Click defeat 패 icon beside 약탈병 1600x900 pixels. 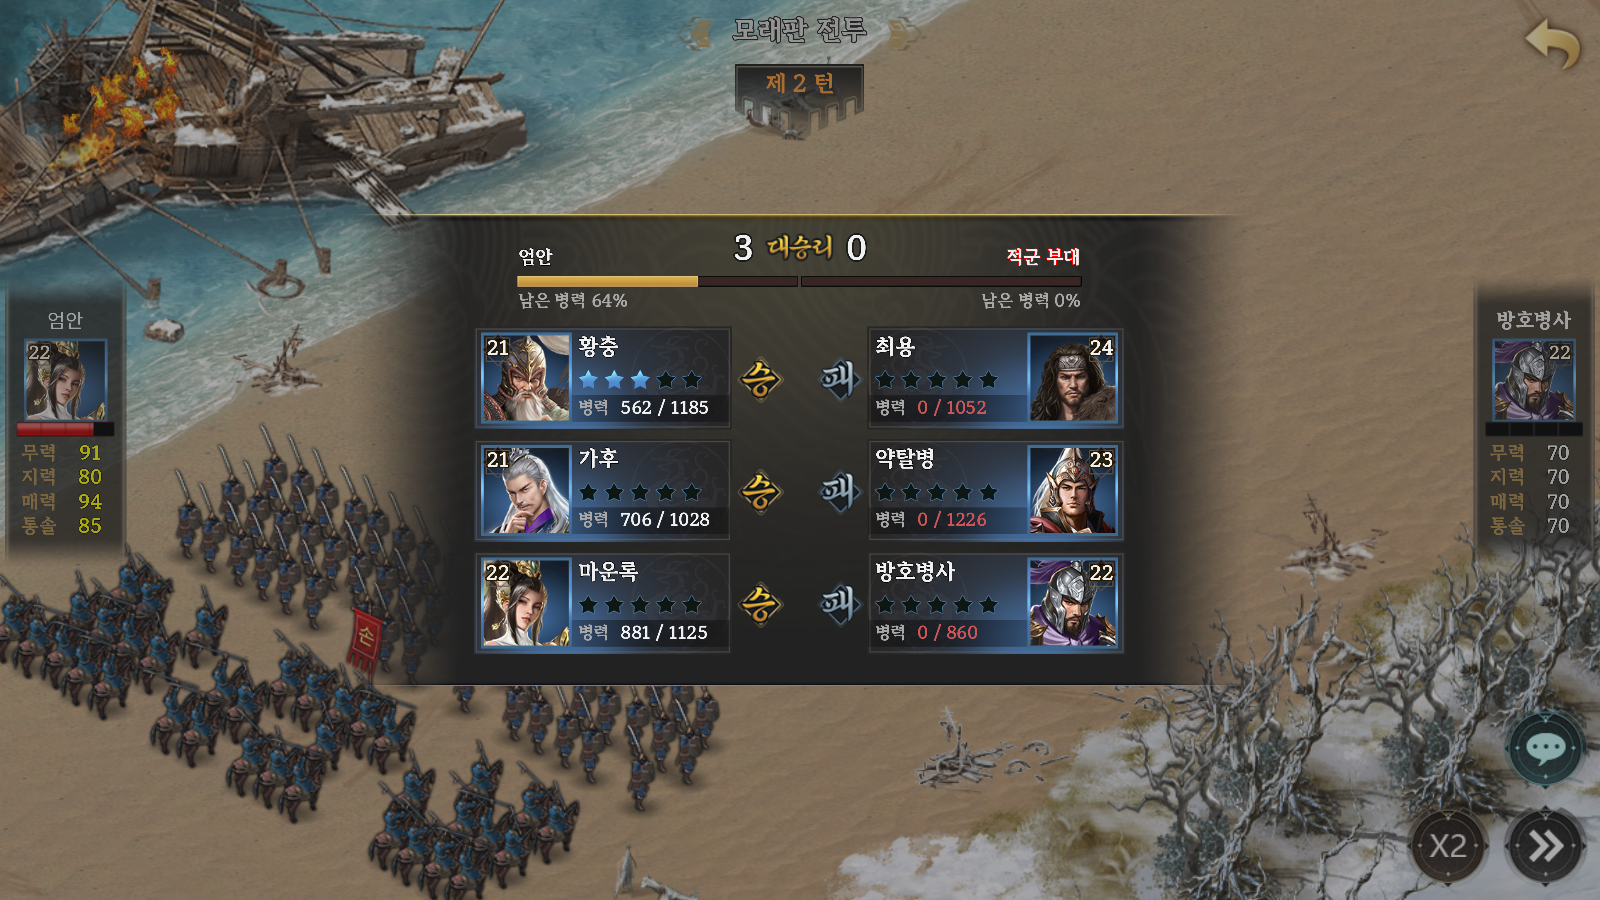839,491
